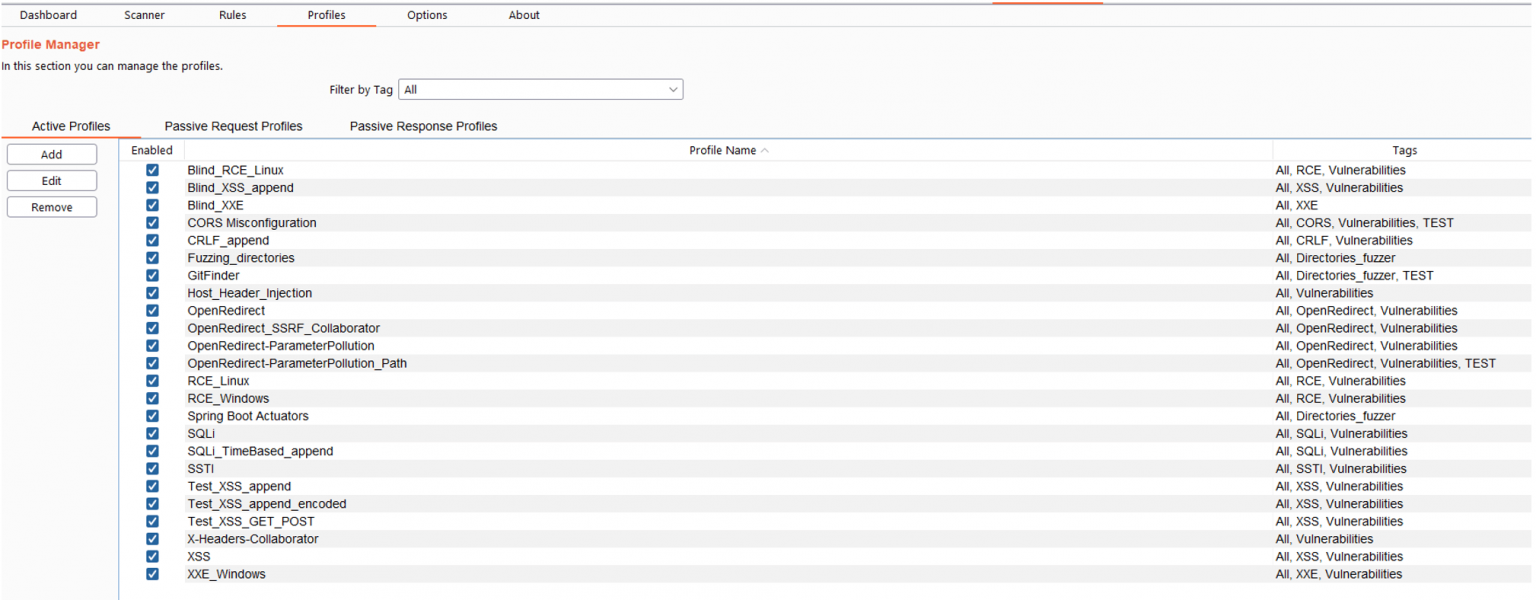Switch to the Rules tab
The image size is (1536, 600).
pos(232,15)
